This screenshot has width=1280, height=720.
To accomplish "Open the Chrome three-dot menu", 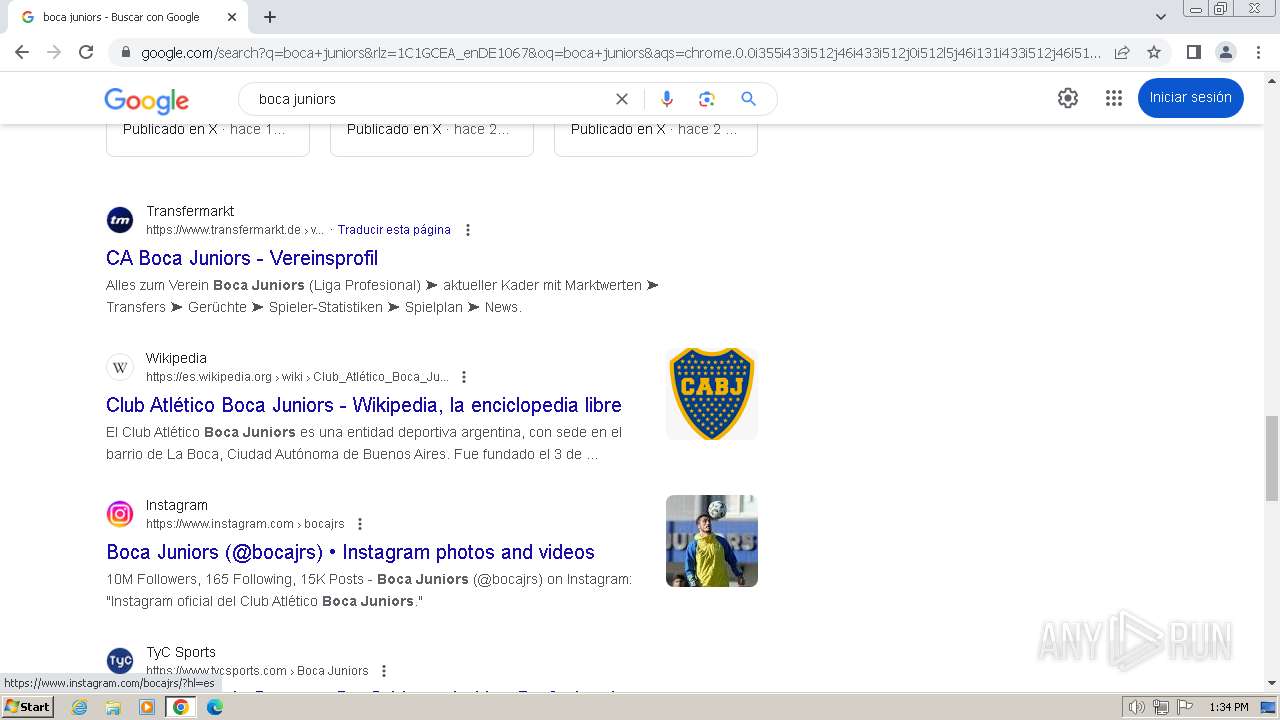I will click(1258, 52).
